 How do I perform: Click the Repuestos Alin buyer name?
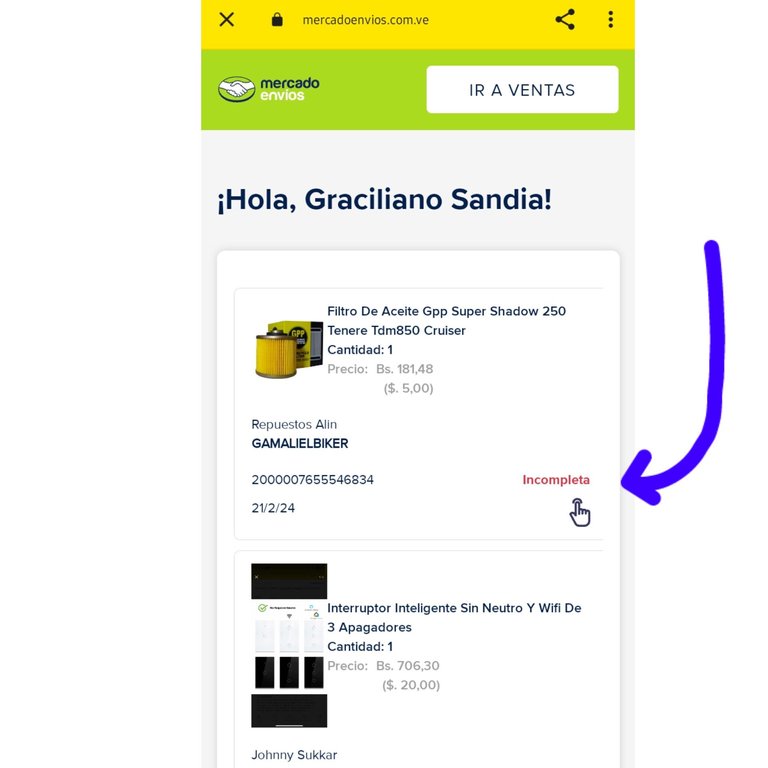click(x=294, y=424)
